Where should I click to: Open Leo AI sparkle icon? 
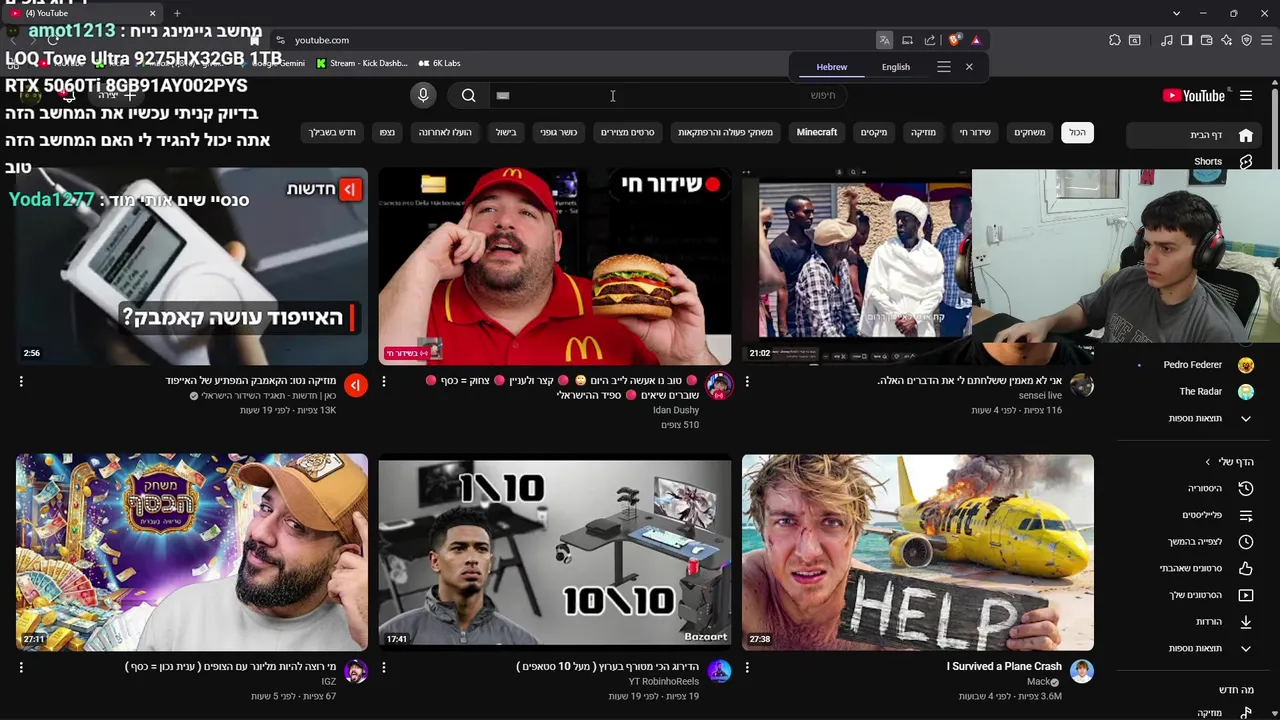coord(1226,40)
